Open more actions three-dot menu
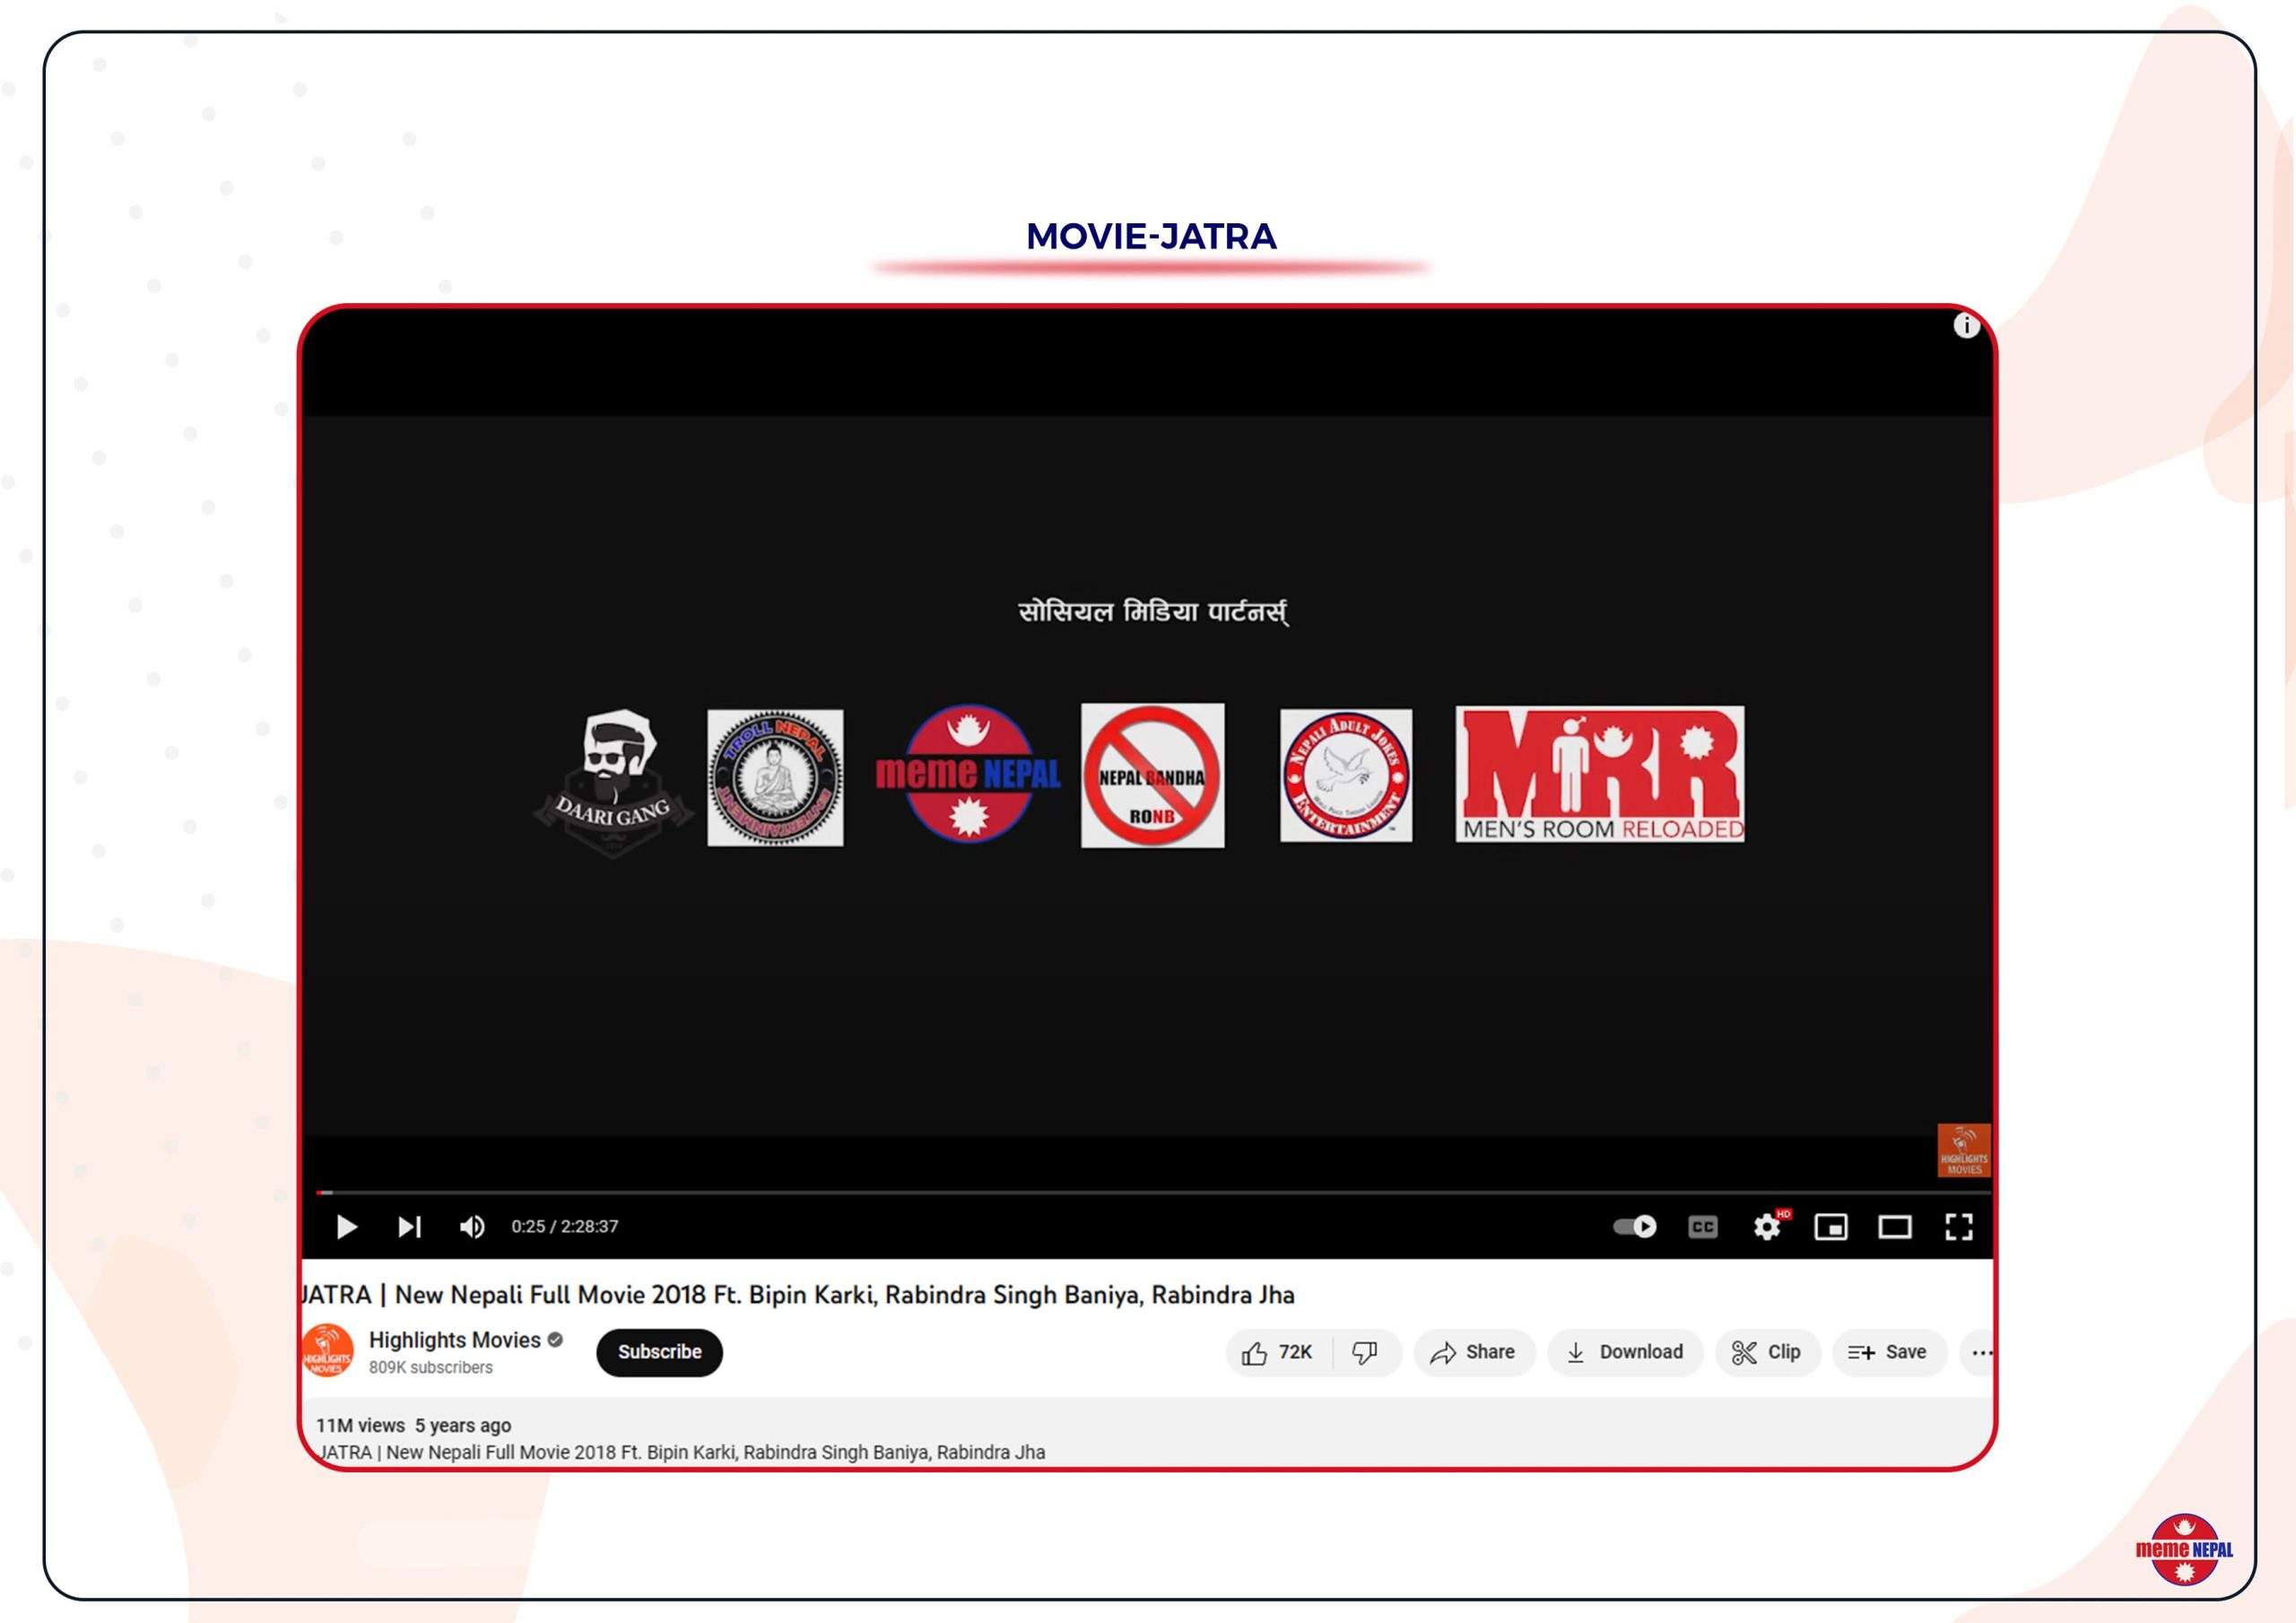This screenshot has height=1623, width=2296. click(x=1981, y=1353)
